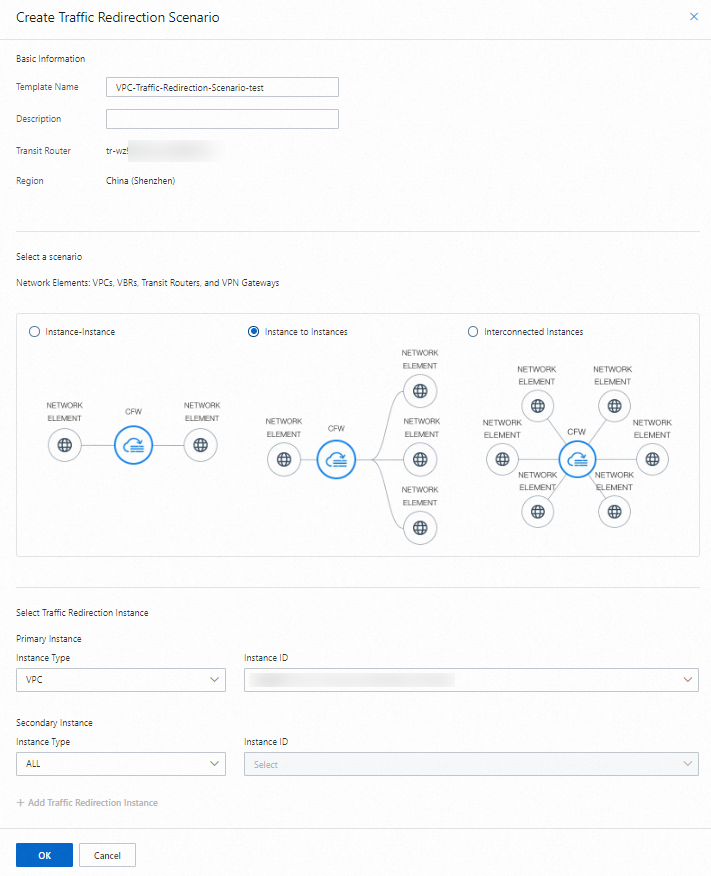Open the Secondary Instance Type dropdown showing ALL
711x876 pixels.
(x=120, y=763)
